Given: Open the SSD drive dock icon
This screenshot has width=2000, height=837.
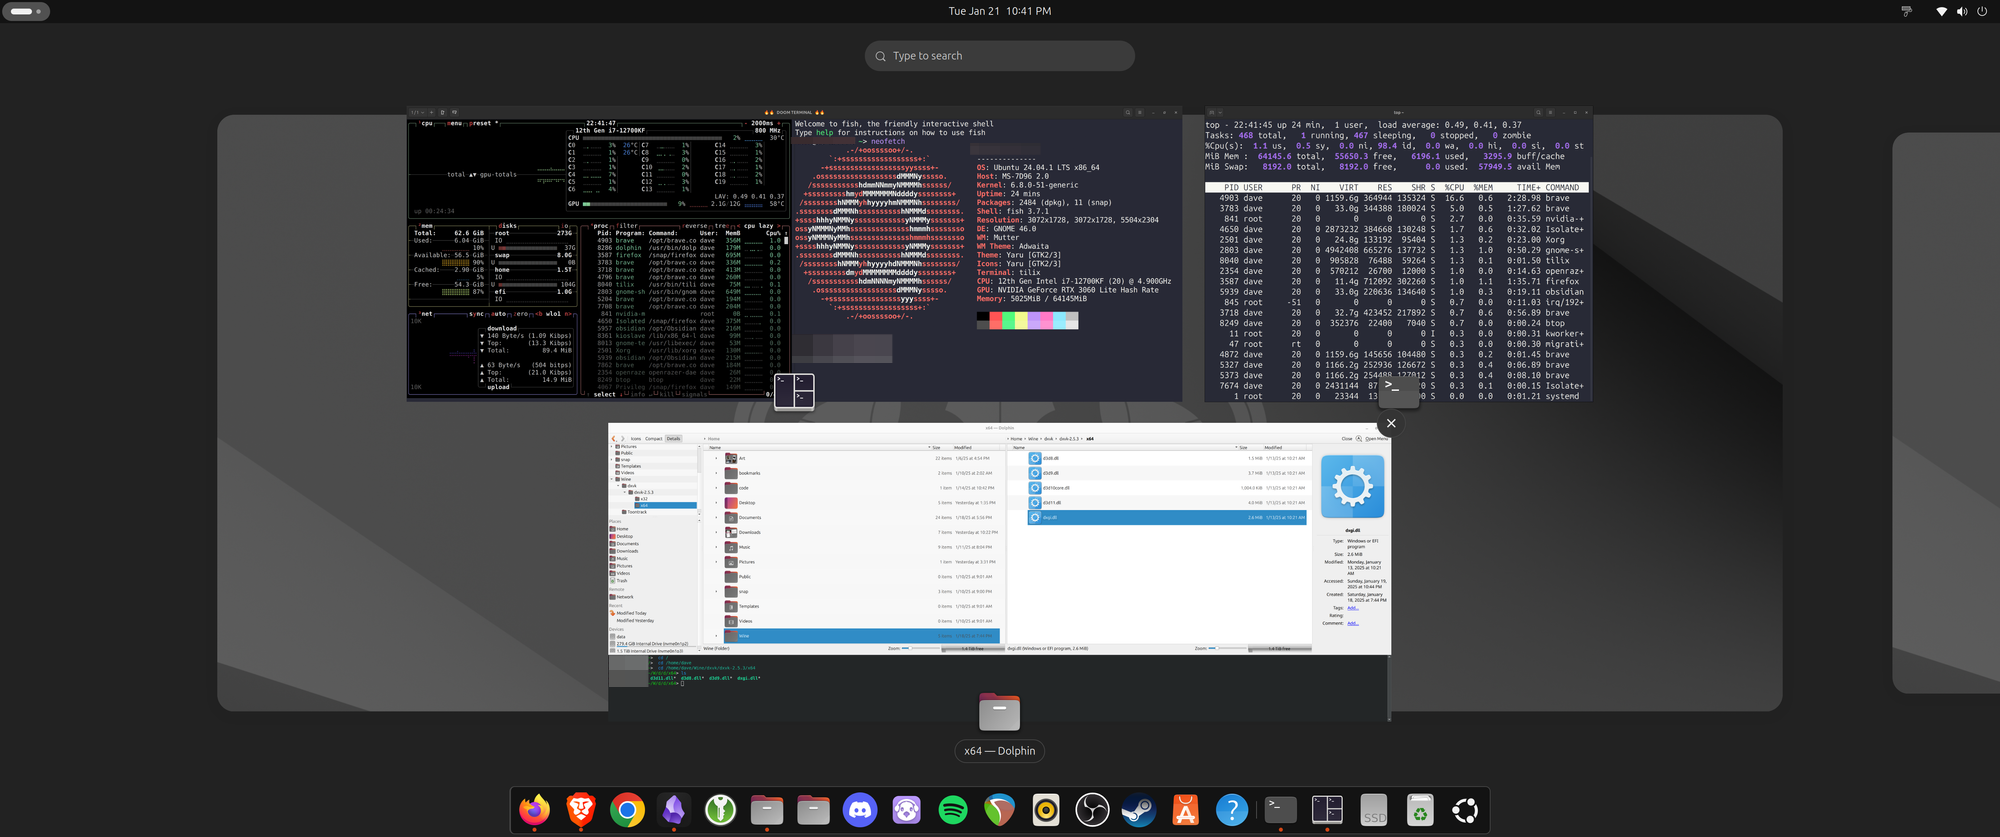Looking at the screenshot, I should [1374, 810].
